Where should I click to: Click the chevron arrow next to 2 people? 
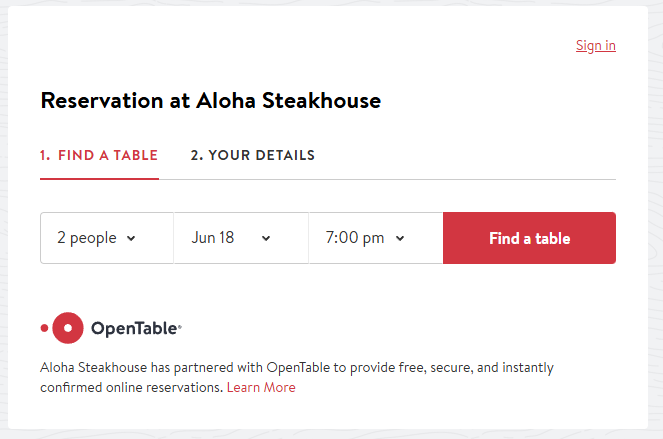coord(131,238)
